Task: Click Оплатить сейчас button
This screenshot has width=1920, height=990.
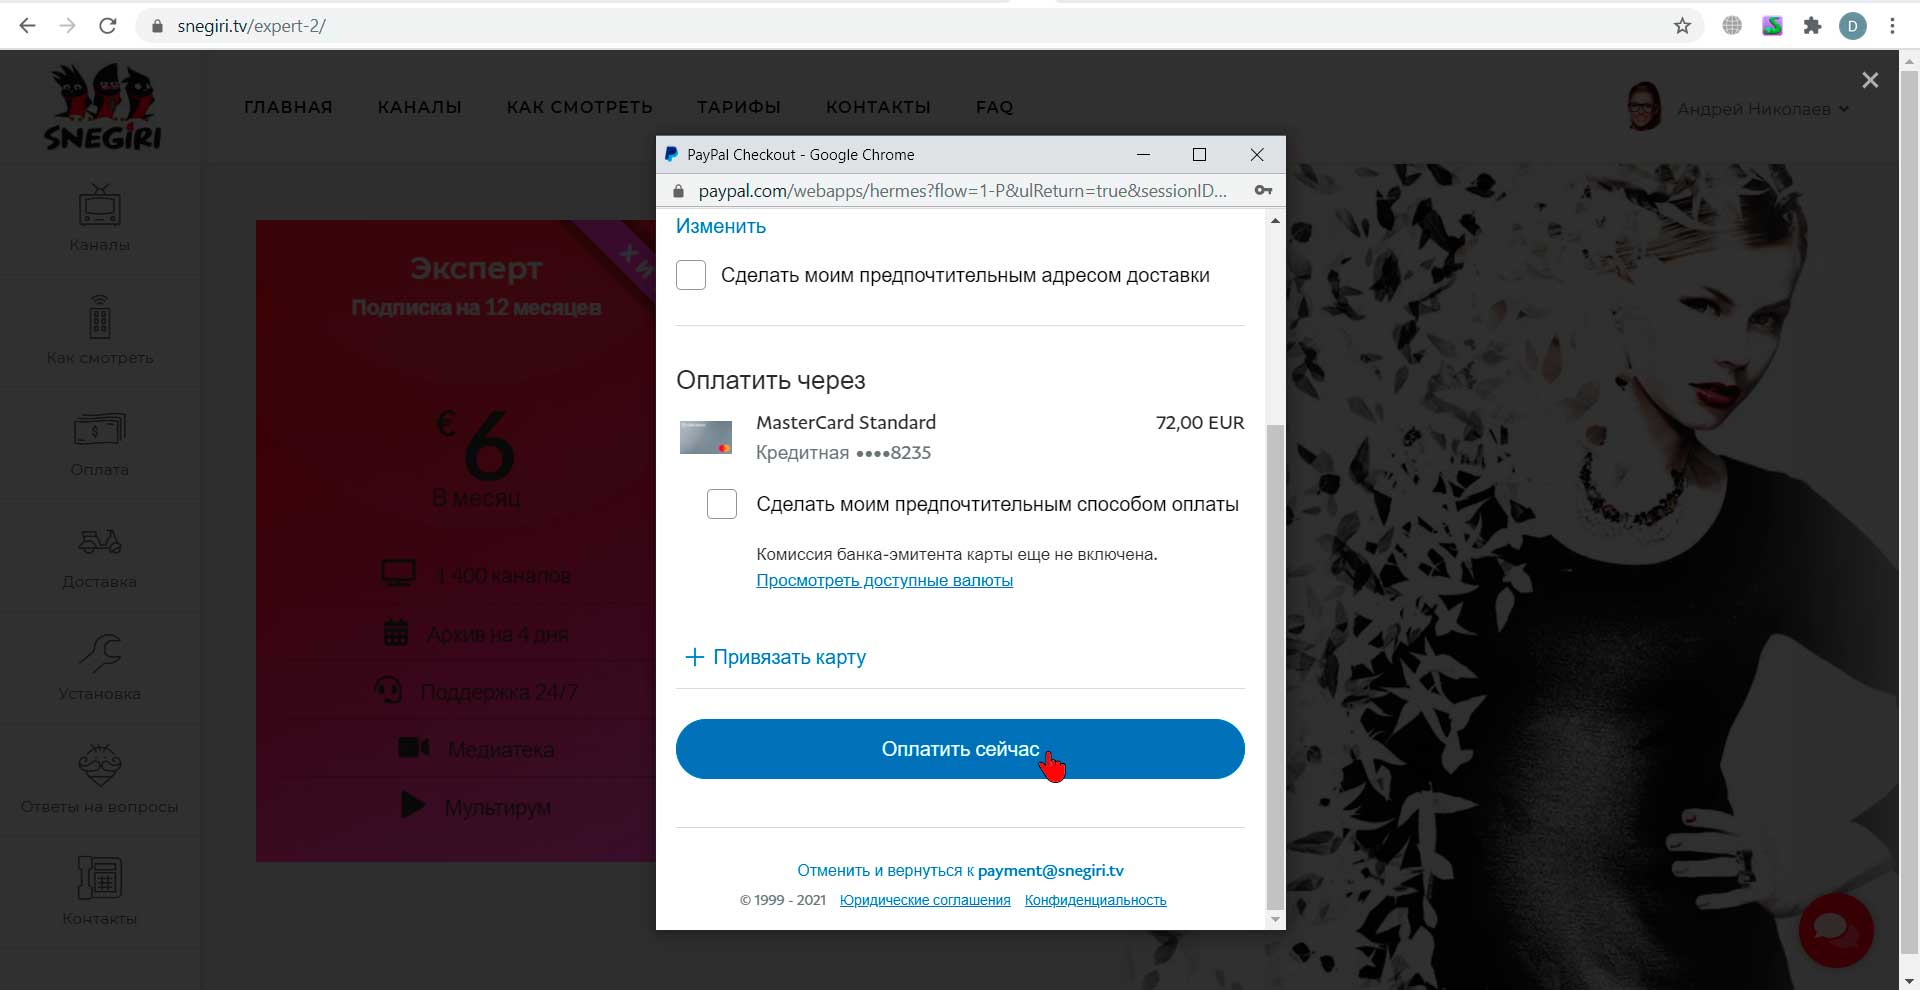Action: (960, 749)
